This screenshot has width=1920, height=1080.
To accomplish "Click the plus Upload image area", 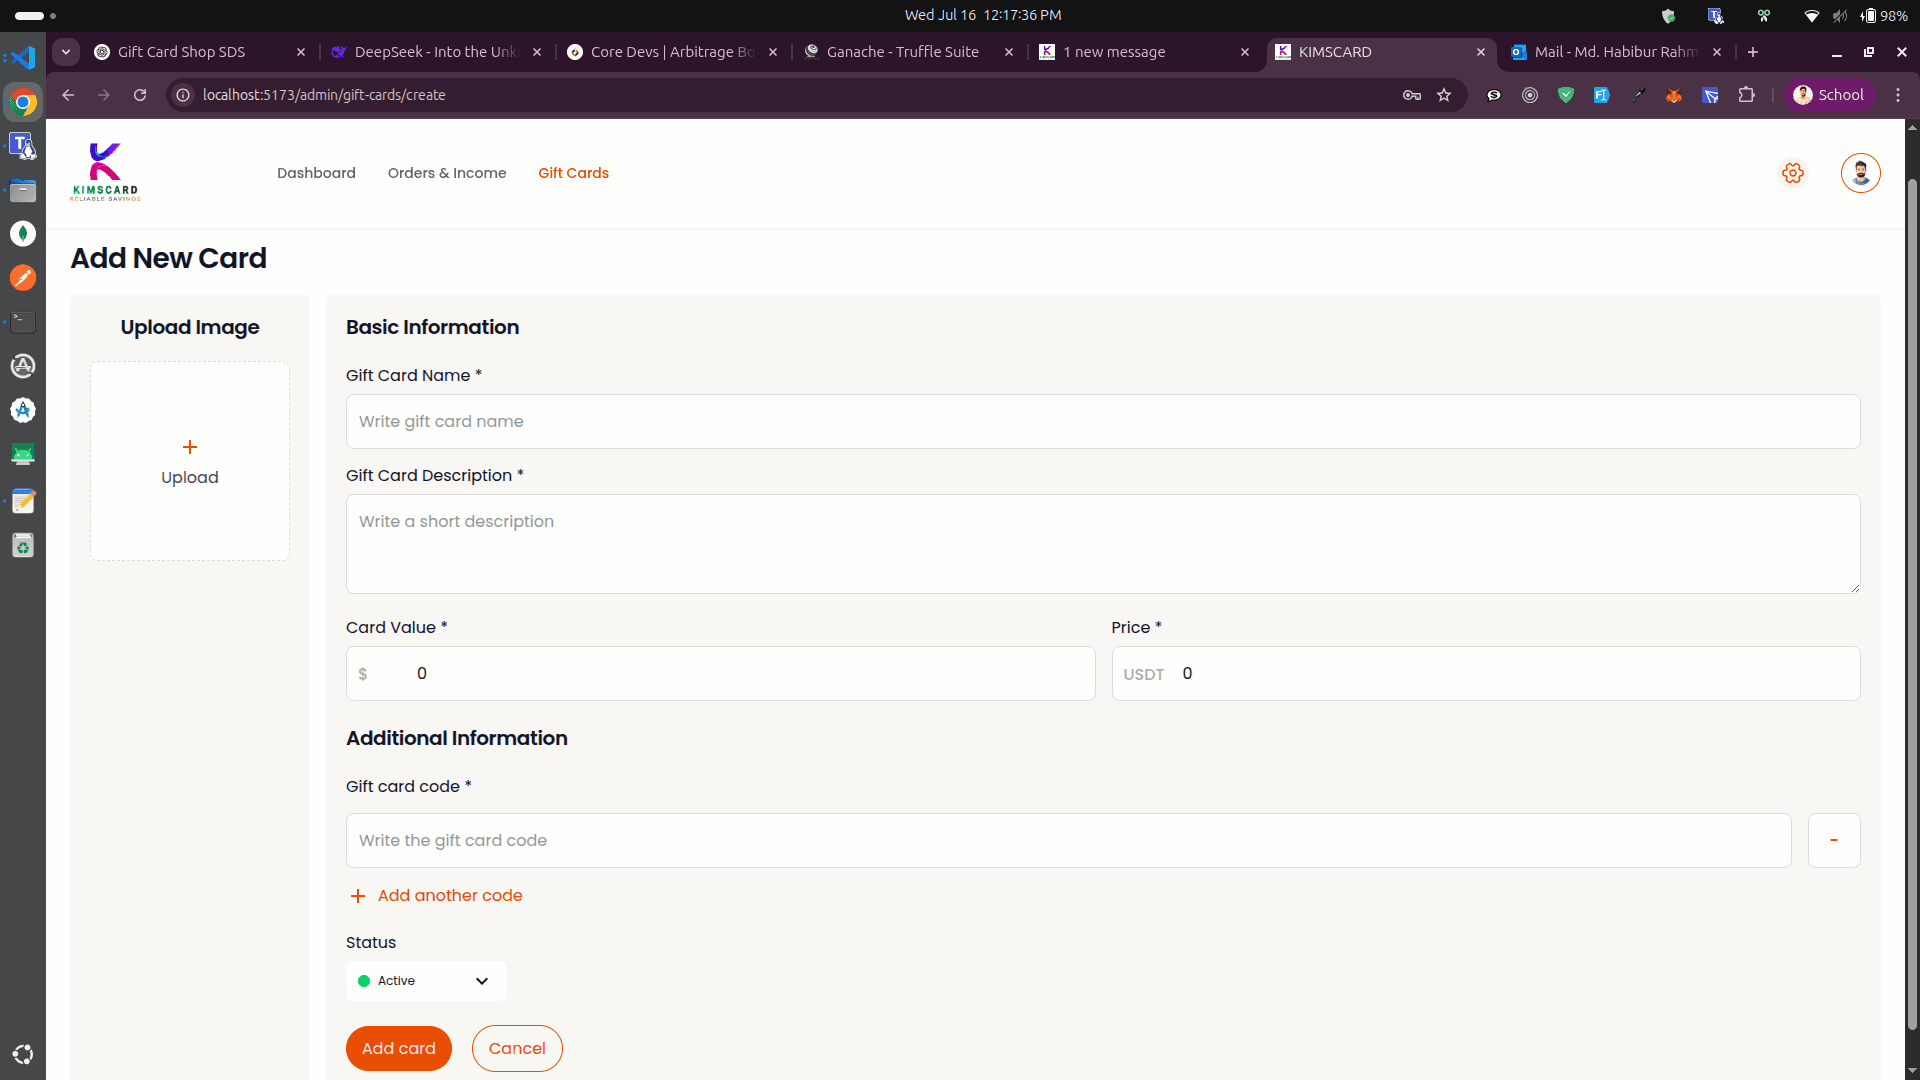I will coord(190,461).
